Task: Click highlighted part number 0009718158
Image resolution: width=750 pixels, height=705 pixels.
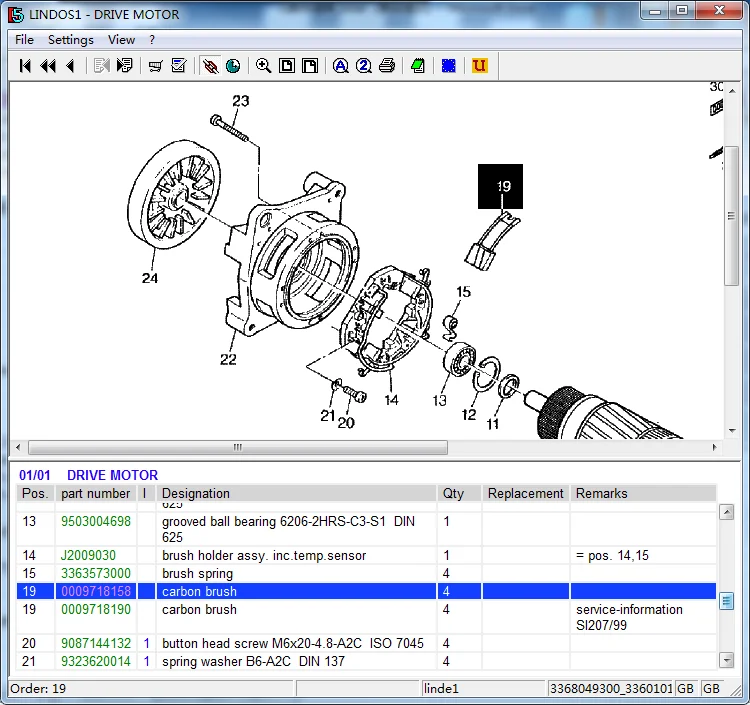Action: coord(96,591)
